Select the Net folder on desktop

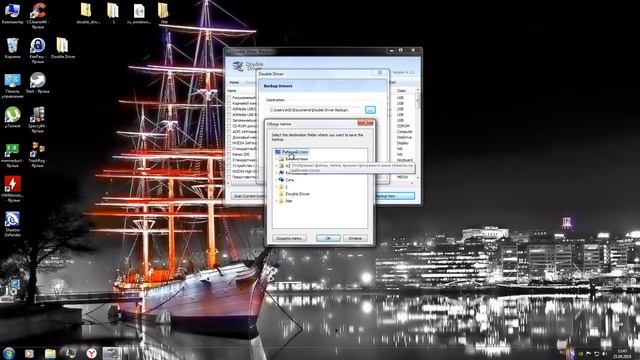pyautogui.click(x=163, y=13)
